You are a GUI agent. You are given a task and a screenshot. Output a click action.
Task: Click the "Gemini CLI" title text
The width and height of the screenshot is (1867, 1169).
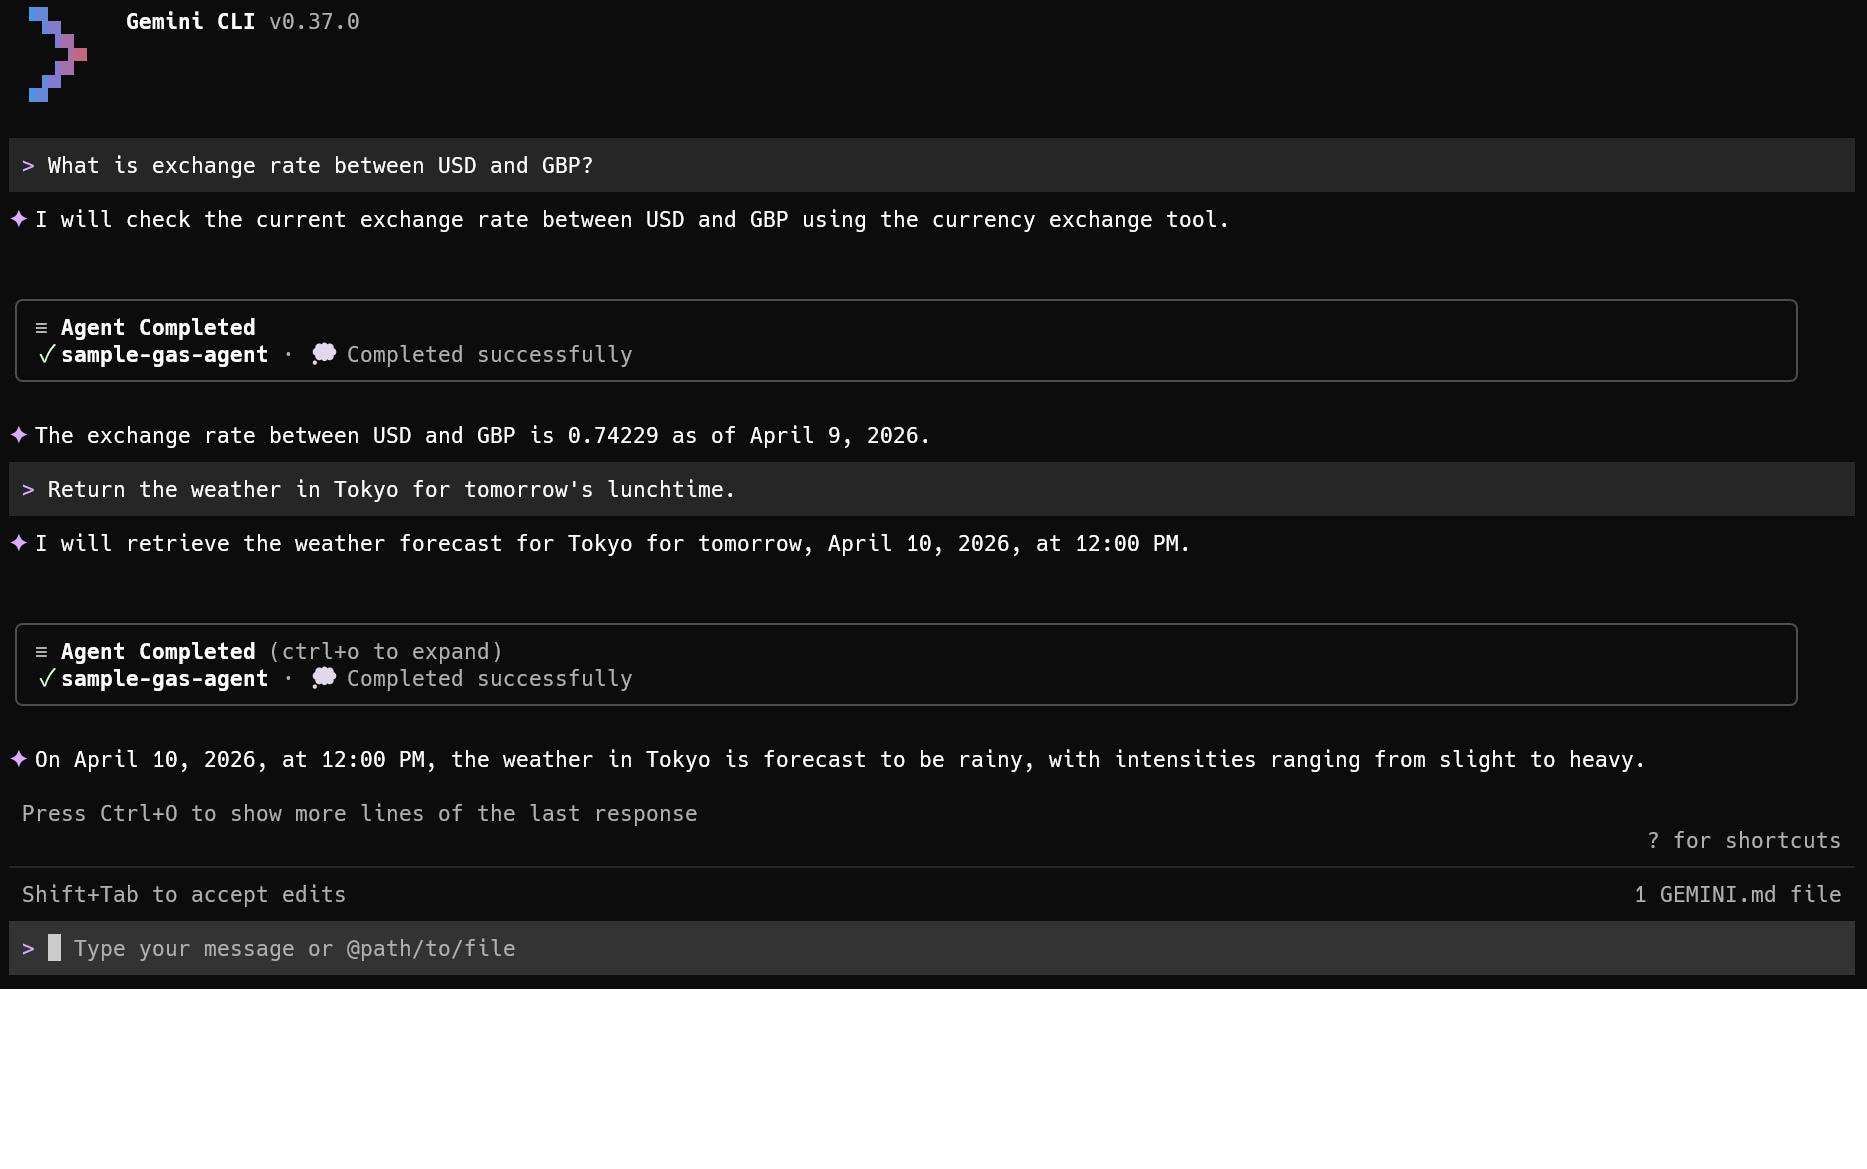click(190, 22)
